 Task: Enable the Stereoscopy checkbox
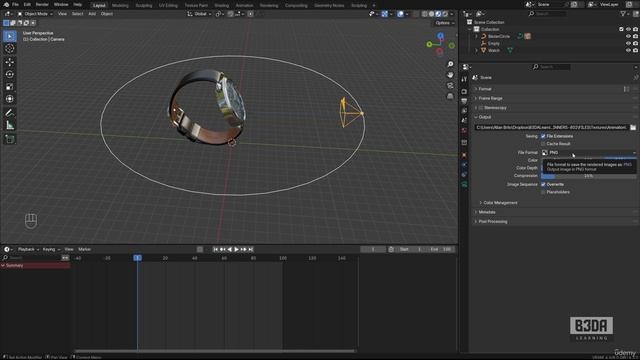coord(481,108)
